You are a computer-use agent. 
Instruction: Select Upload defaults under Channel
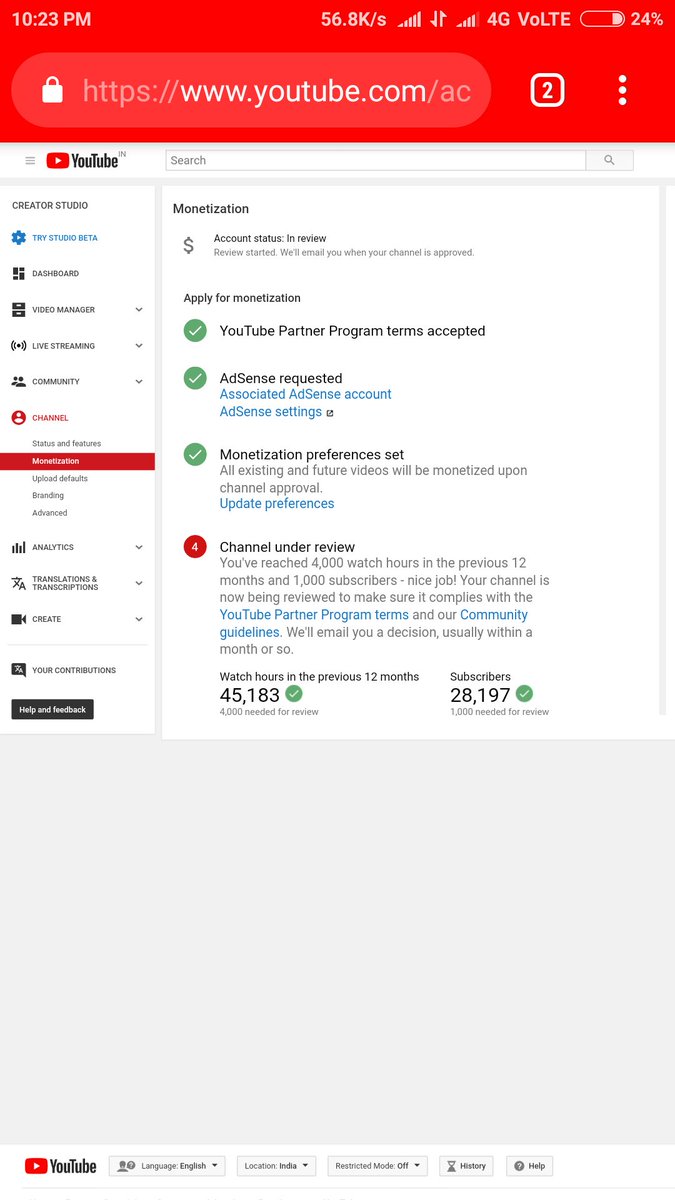(60, 479)
